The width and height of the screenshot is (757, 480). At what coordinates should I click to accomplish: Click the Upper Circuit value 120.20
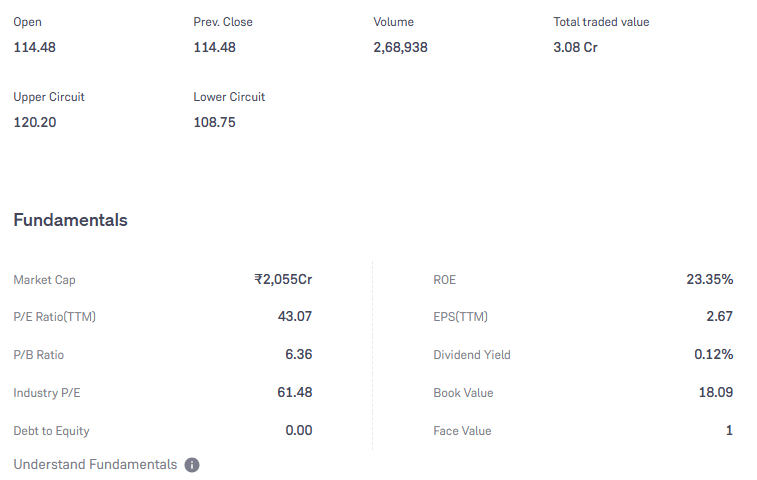click(x=35, y=123)
